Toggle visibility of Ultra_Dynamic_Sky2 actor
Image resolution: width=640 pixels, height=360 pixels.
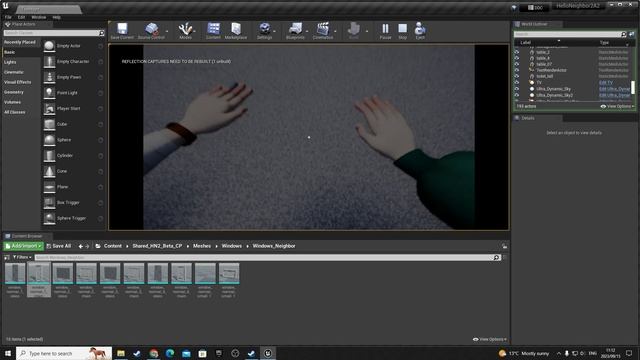tap(517, 95)
